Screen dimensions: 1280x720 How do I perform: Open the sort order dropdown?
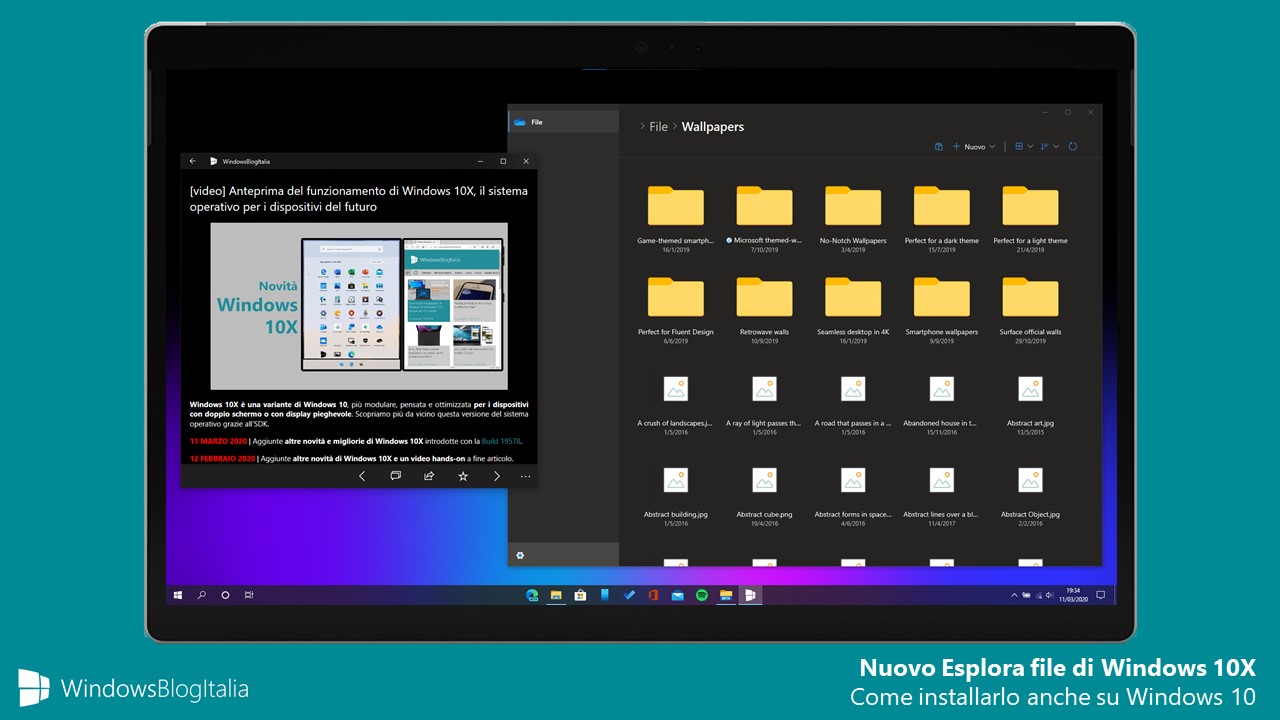click(x=1049, y=146)
